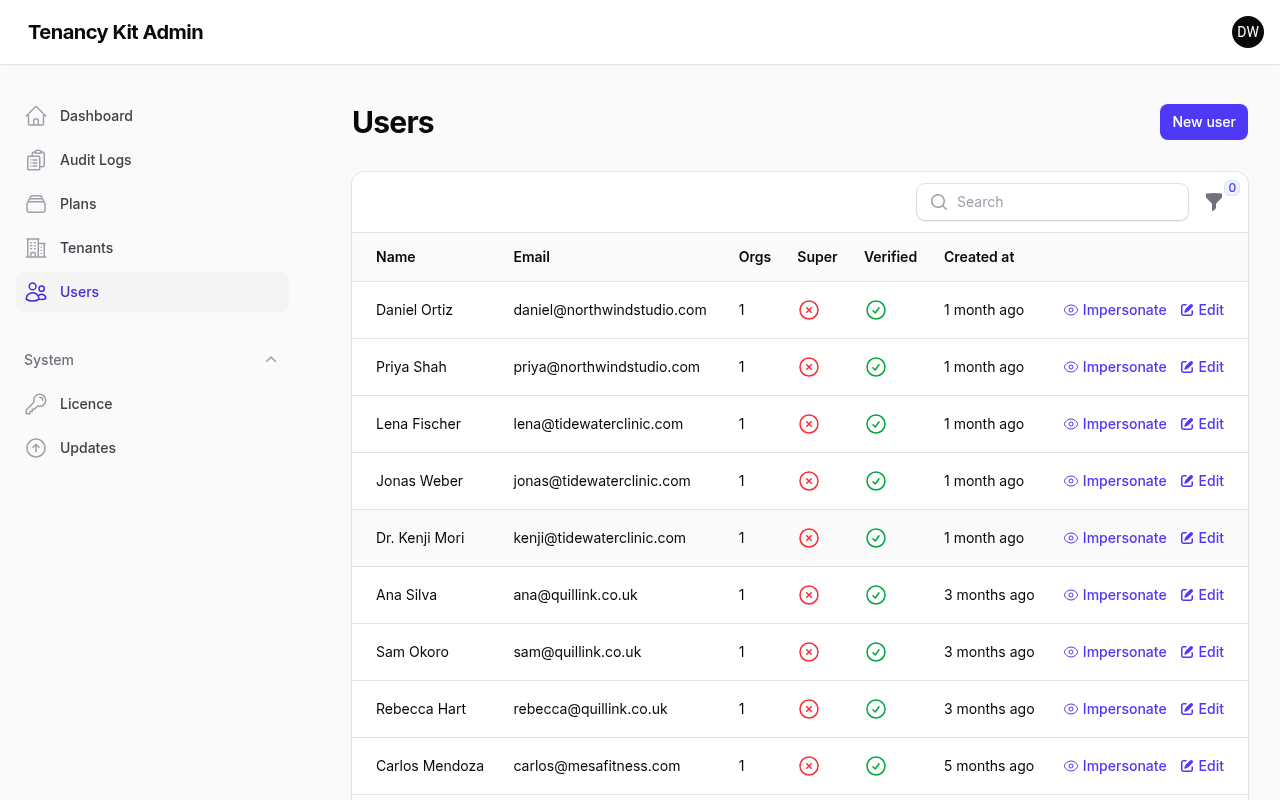Image resolution: width=1280 pixels, height=800 pixels.
Task: Click the DW user avatar
Action: (x=1248, y=32)
